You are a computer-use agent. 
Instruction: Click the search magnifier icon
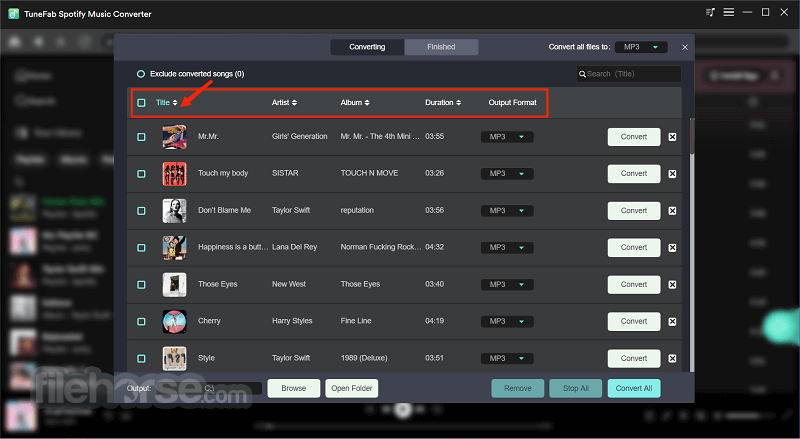[x=582, y=74]
